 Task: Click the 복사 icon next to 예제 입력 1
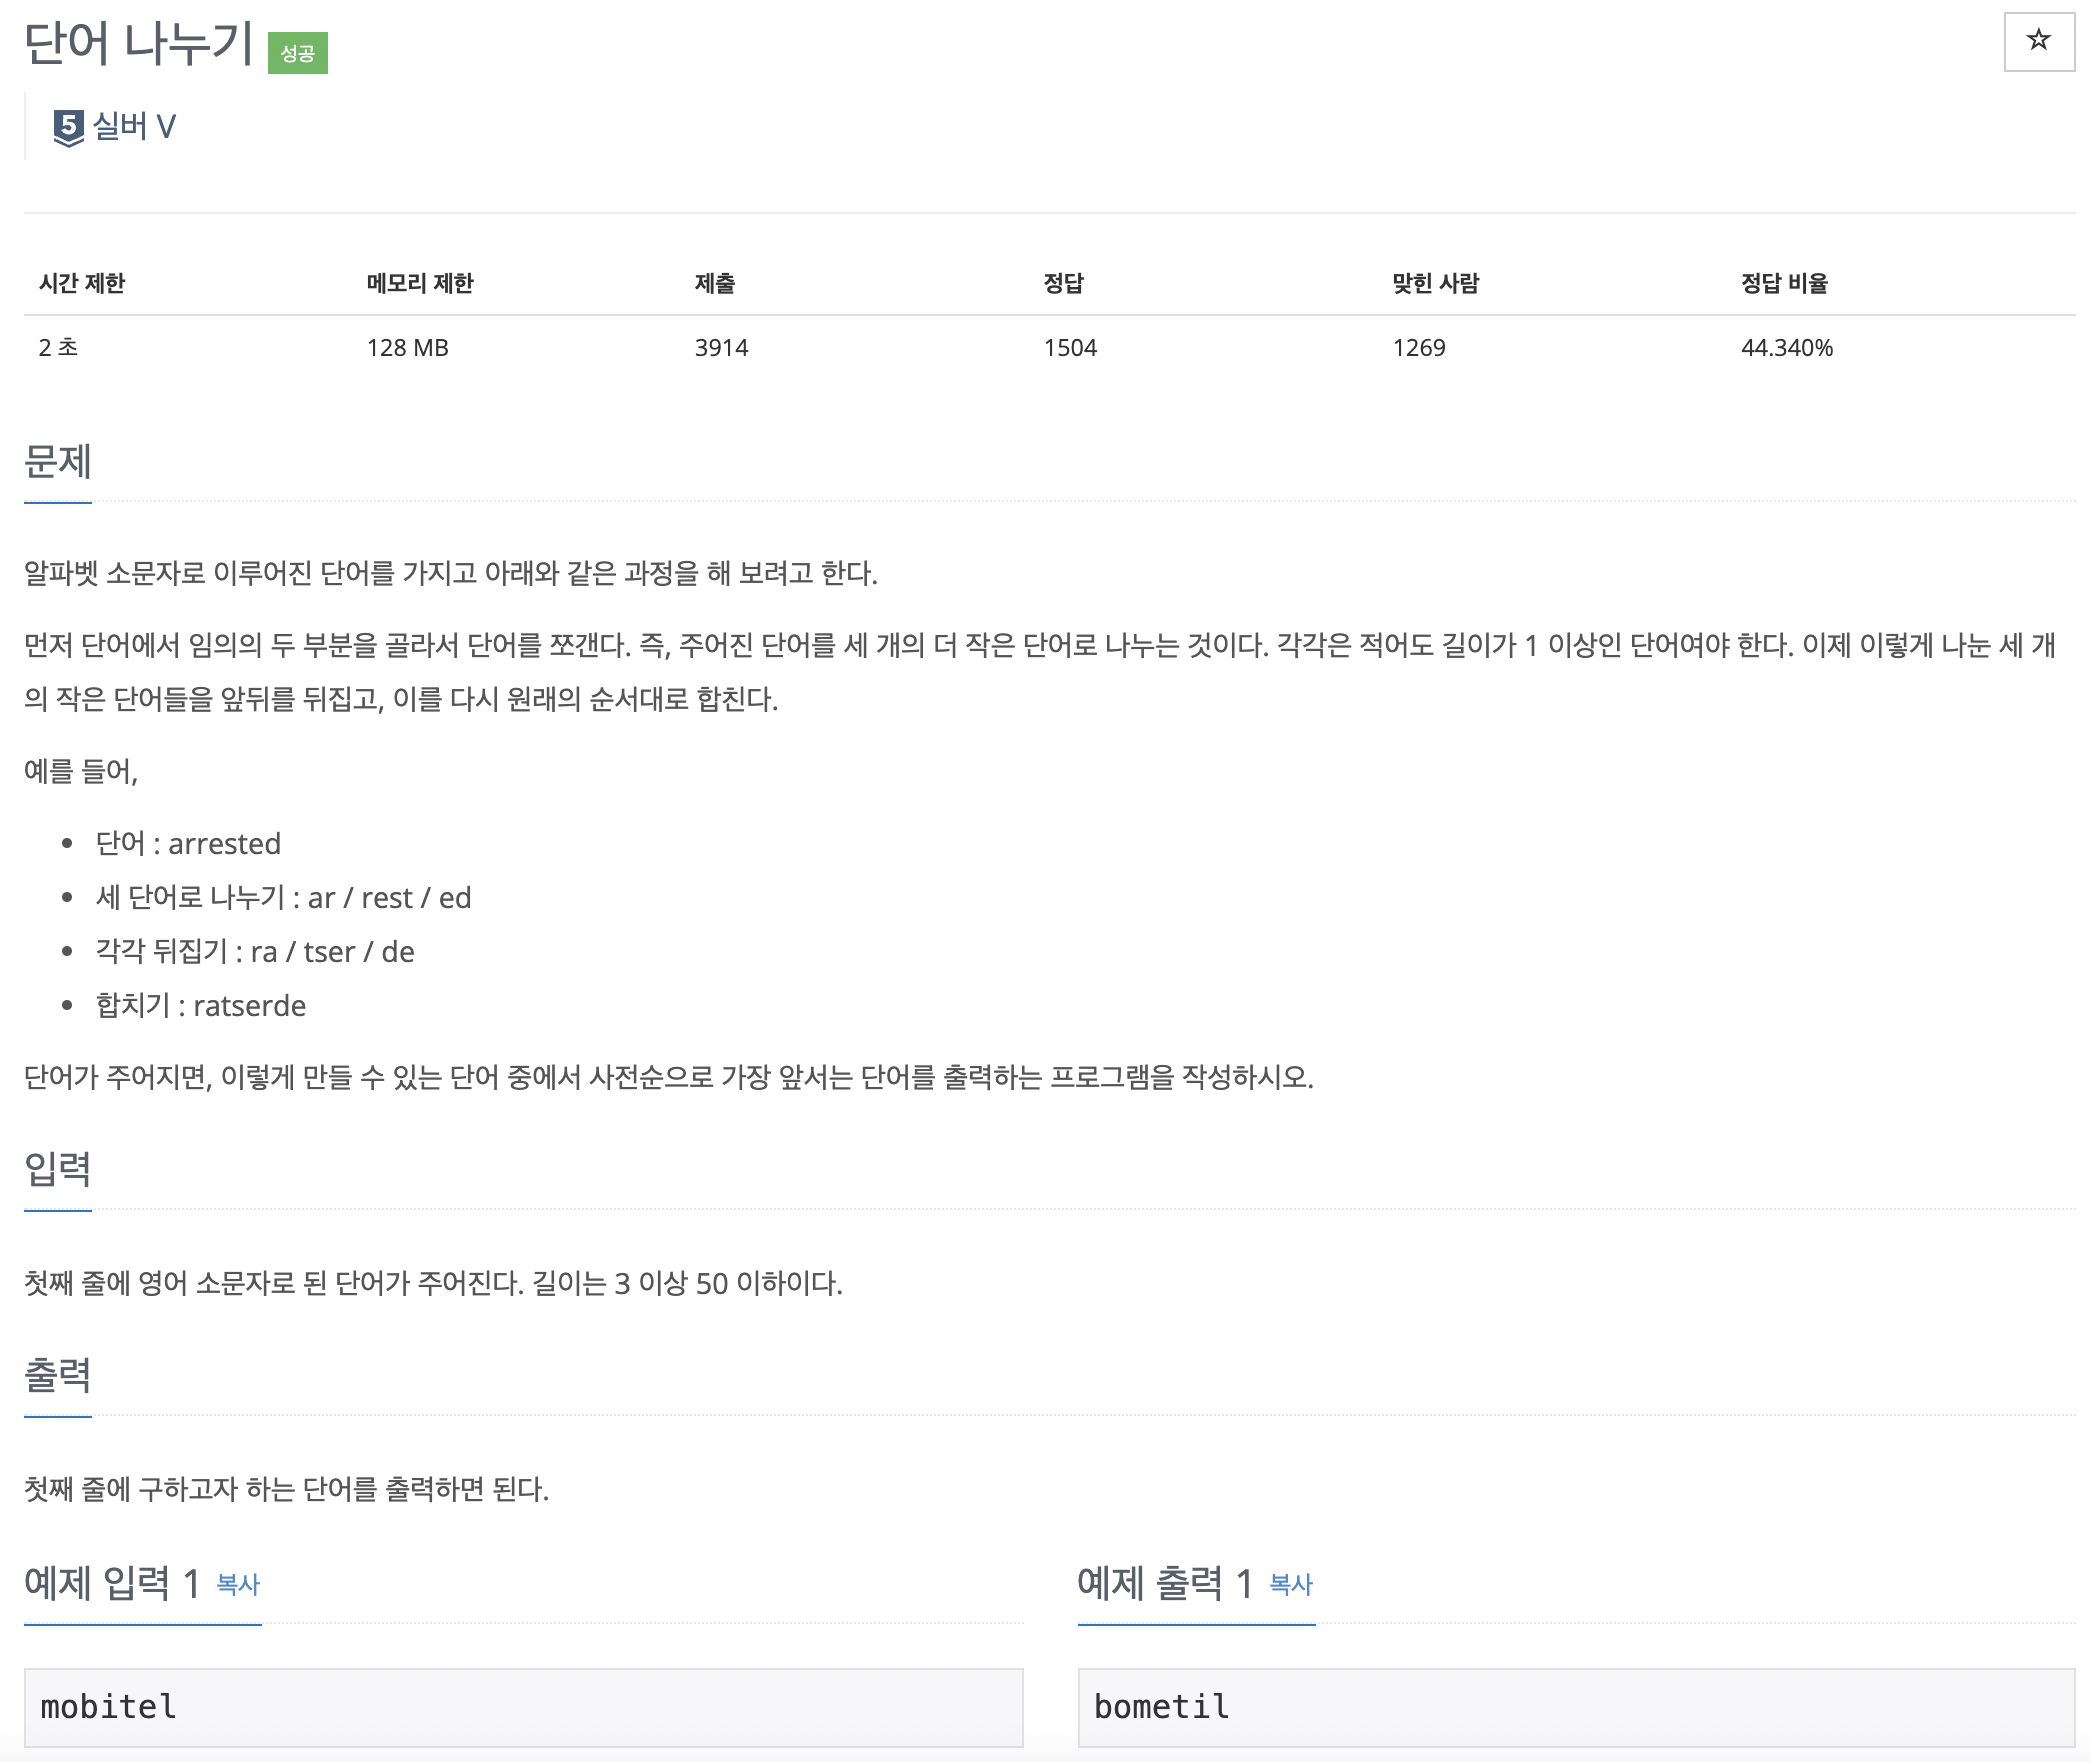[237, 1584]
